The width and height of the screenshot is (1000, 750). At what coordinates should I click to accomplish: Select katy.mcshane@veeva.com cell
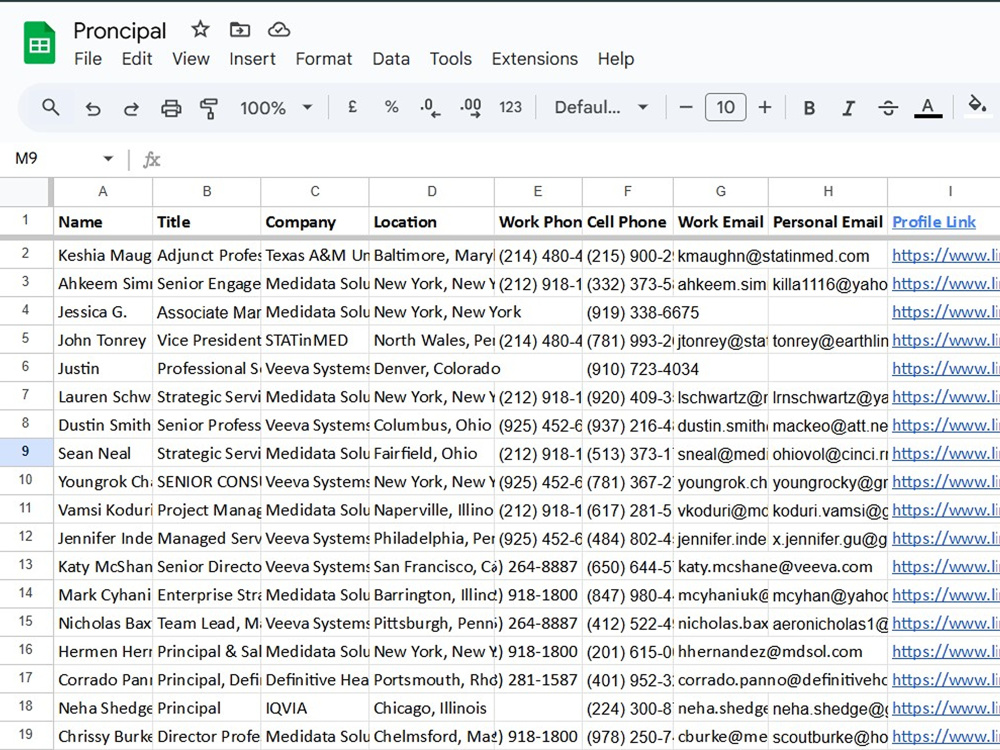(721, 566)
